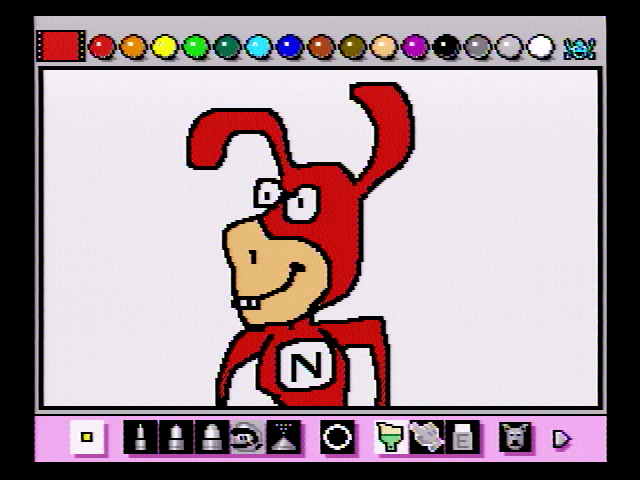Image resolution: width=640 pixels, height=480 pixels.
Task: Select the dark gray color ball
Action: tap(478, 46)
